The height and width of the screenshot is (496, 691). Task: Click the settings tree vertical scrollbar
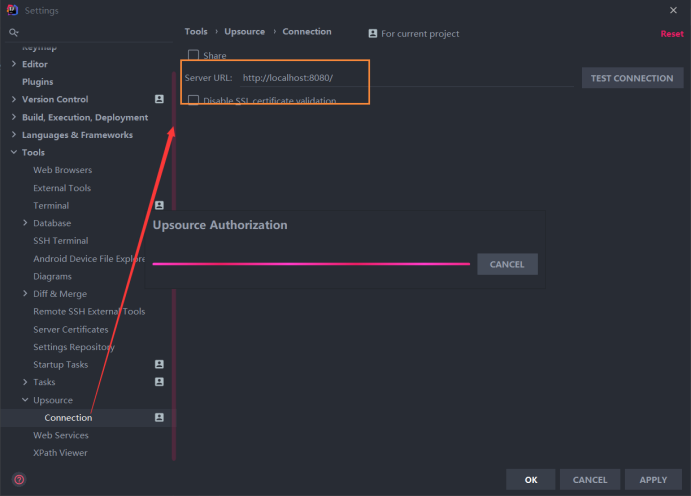pos(174,264)
